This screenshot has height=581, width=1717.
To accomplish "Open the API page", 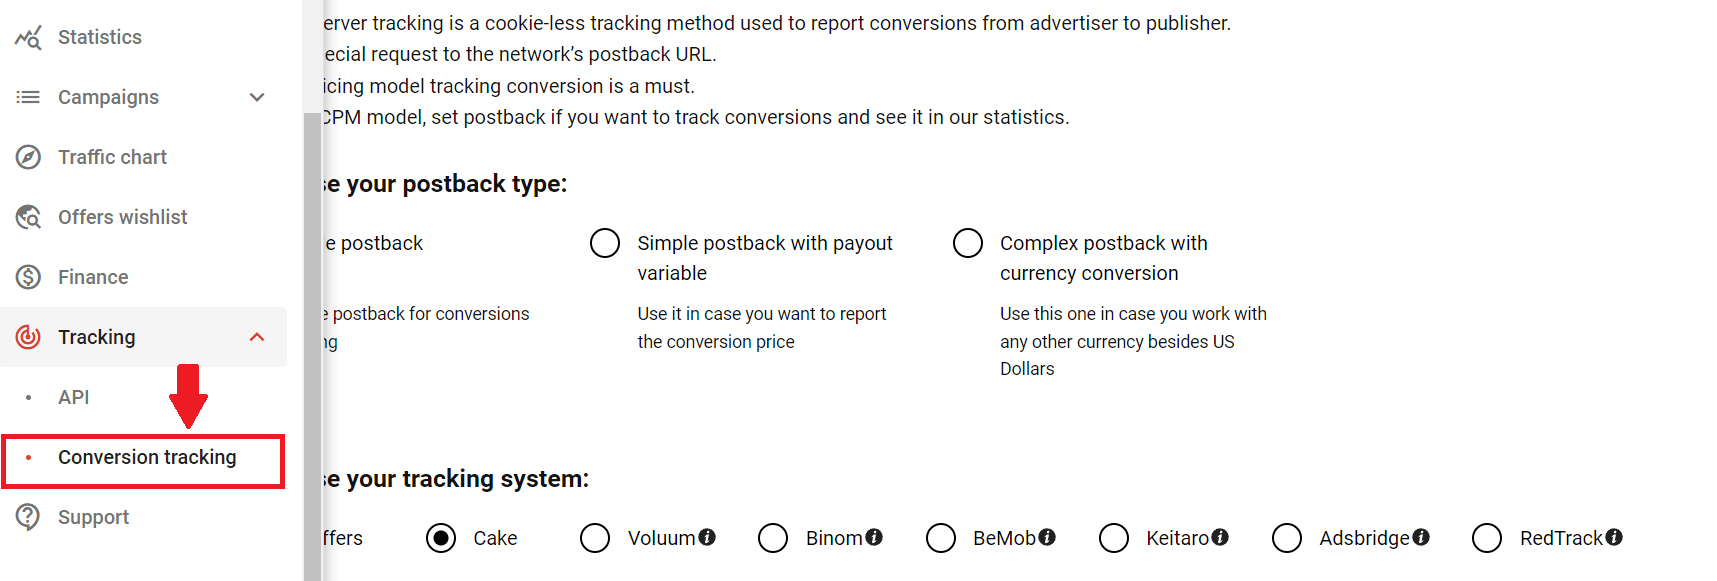I will (x=73, y=396).
